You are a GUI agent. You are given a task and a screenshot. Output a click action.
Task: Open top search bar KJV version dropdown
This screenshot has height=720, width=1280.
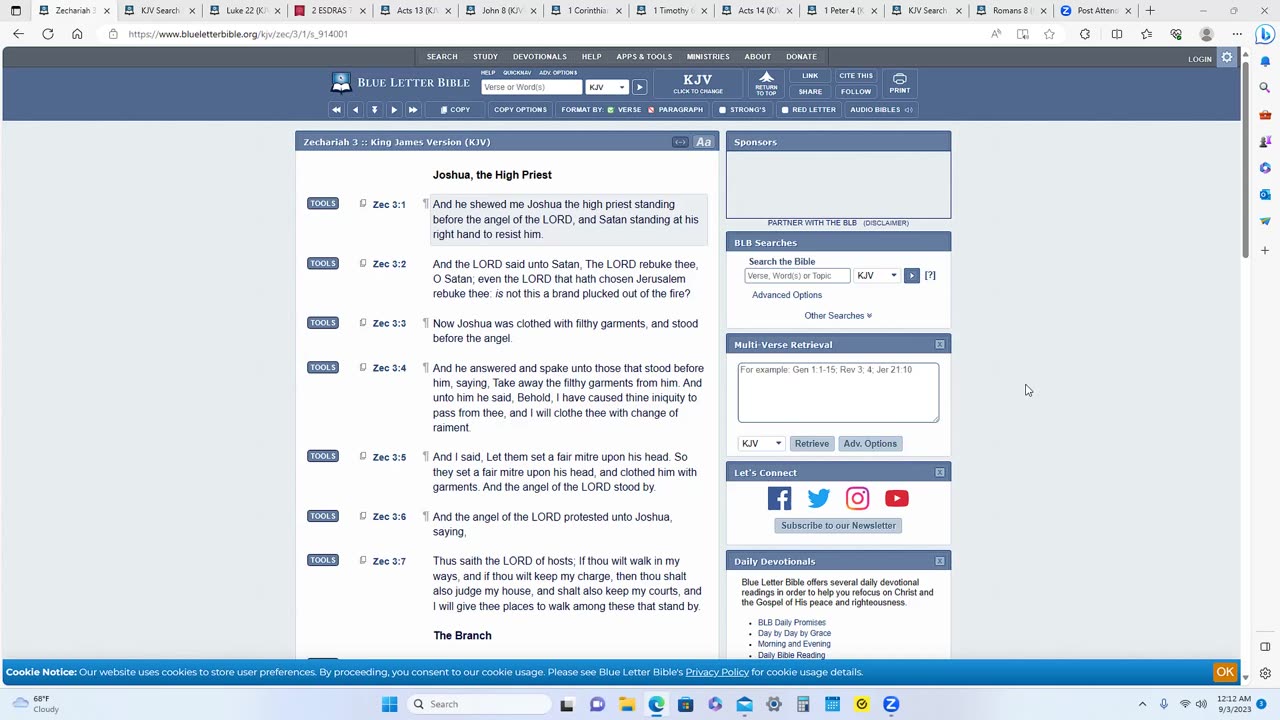tap(607, 87)
